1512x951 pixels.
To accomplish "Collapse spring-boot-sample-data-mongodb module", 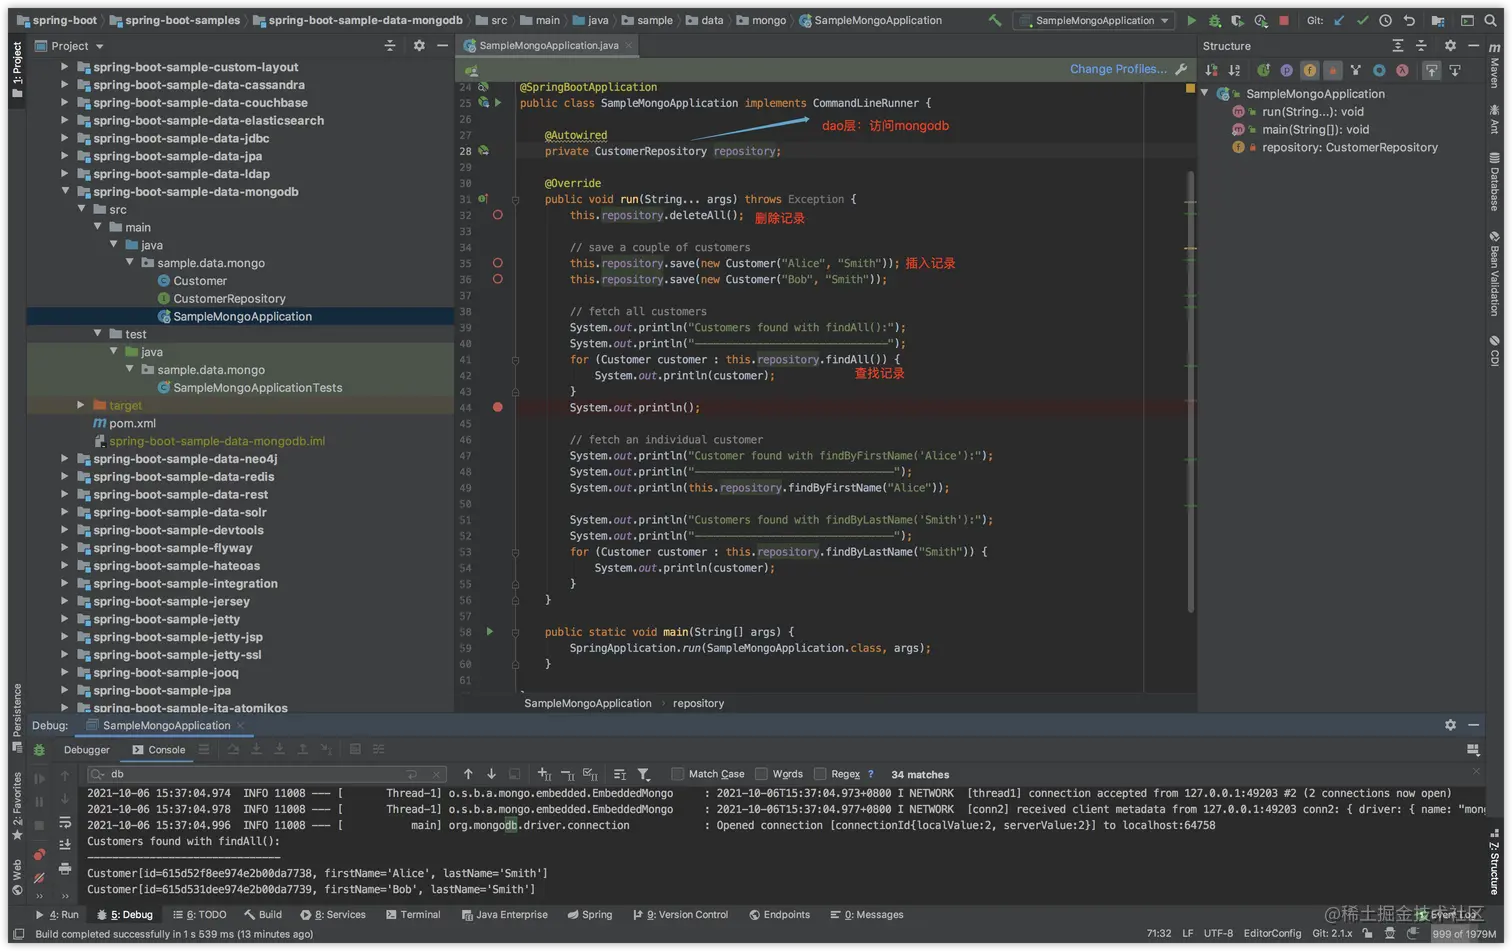I will tap(65, 191).
